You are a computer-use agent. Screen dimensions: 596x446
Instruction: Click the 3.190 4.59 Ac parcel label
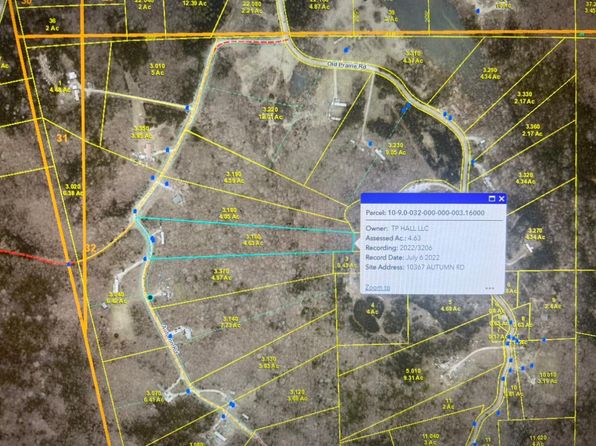pyautogui.click(x=233, y=178)
